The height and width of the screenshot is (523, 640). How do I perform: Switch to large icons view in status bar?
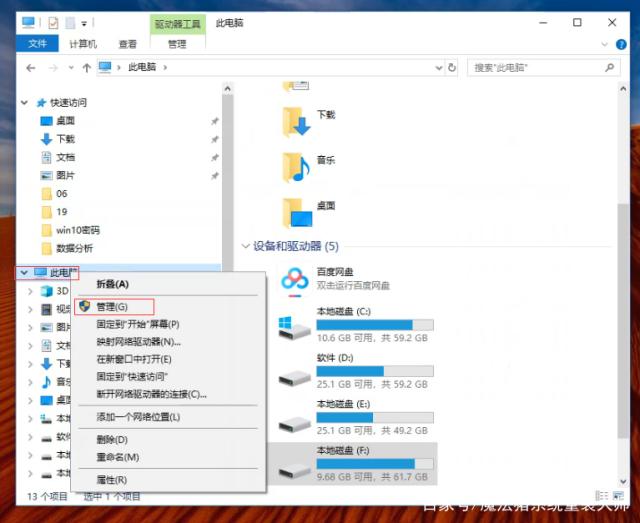618,495
